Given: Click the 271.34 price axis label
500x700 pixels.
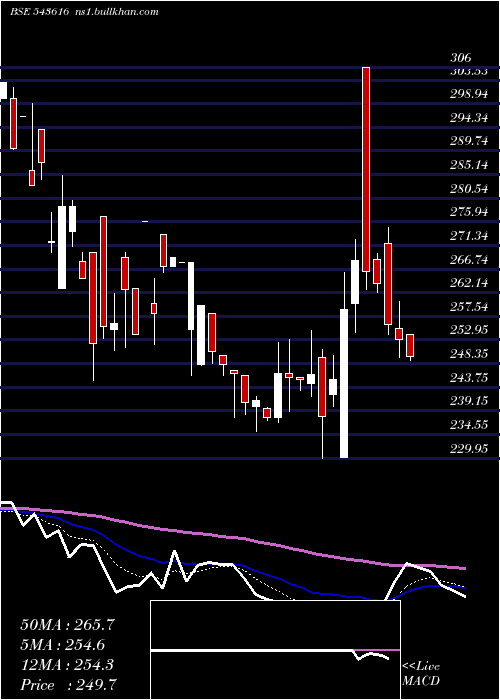Looking at the screenshot, I should 468,236.
